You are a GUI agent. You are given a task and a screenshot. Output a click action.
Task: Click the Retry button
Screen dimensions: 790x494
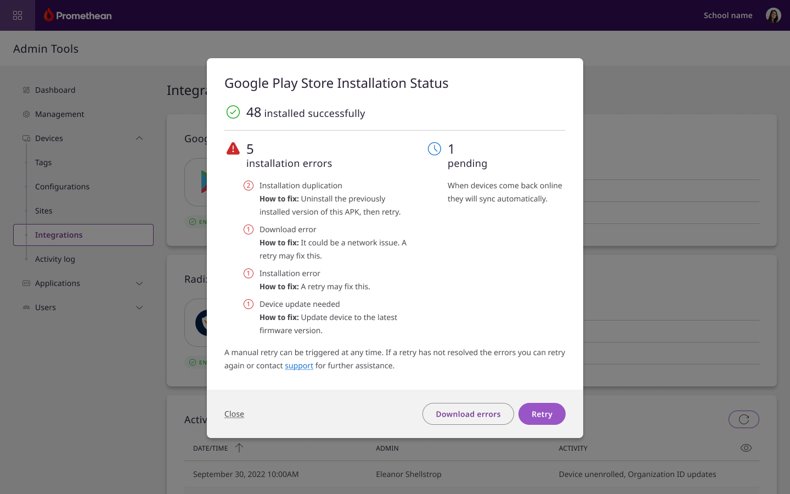click(542, 414)
